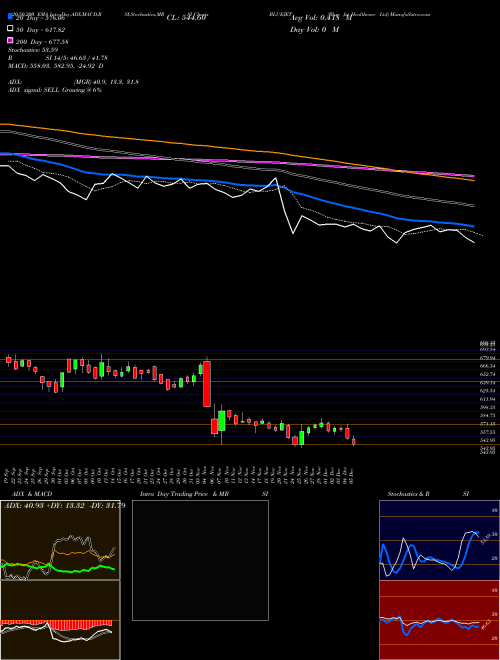Click the 'Day Vol: 0 M' label

(x=314, y=29)
